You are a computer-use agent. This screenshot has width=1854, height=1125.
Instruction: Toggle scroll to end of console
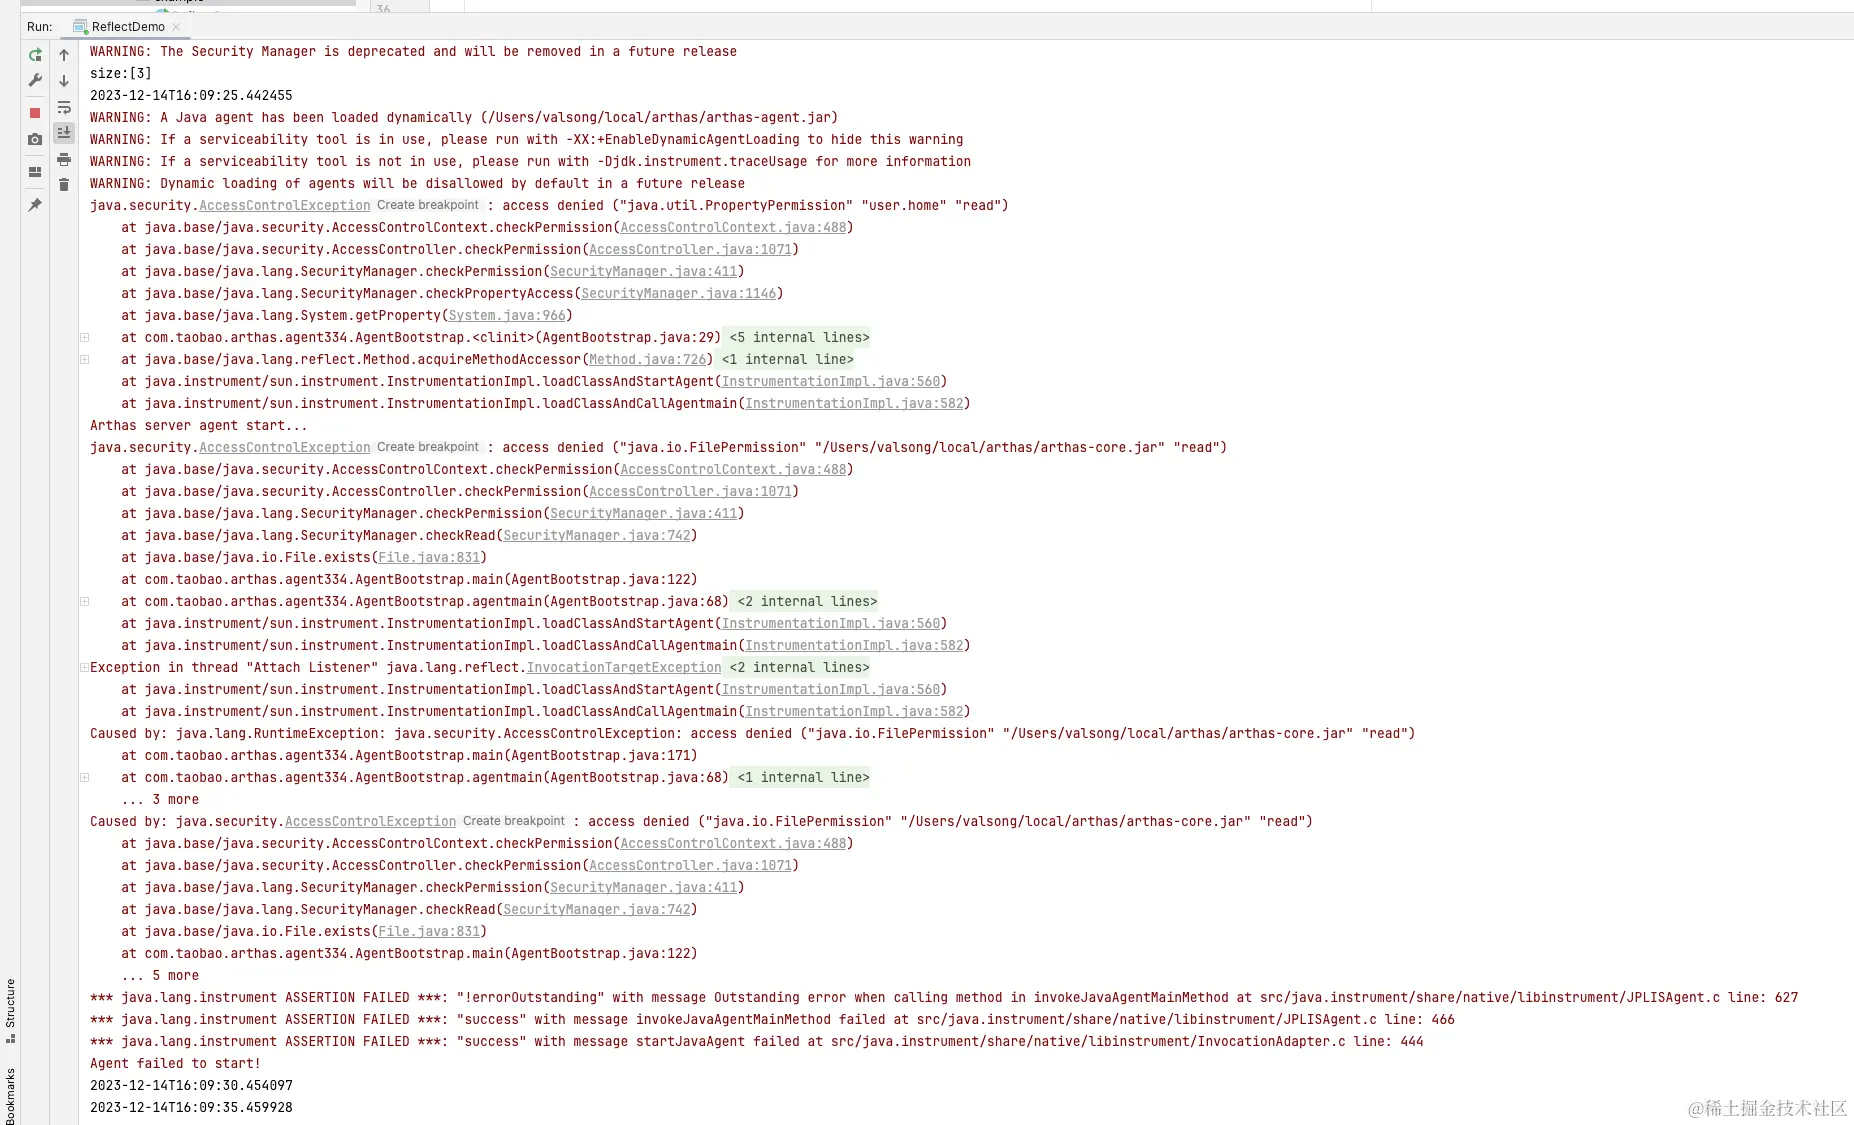click(64, 132)
